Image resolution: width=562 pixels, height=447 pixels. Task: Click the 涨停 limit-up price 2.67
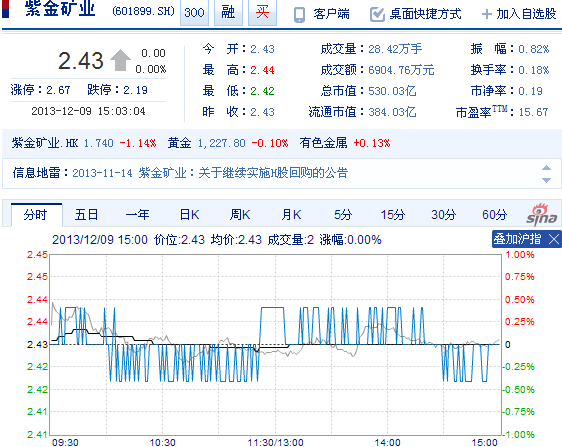click(x=58, y=90)
